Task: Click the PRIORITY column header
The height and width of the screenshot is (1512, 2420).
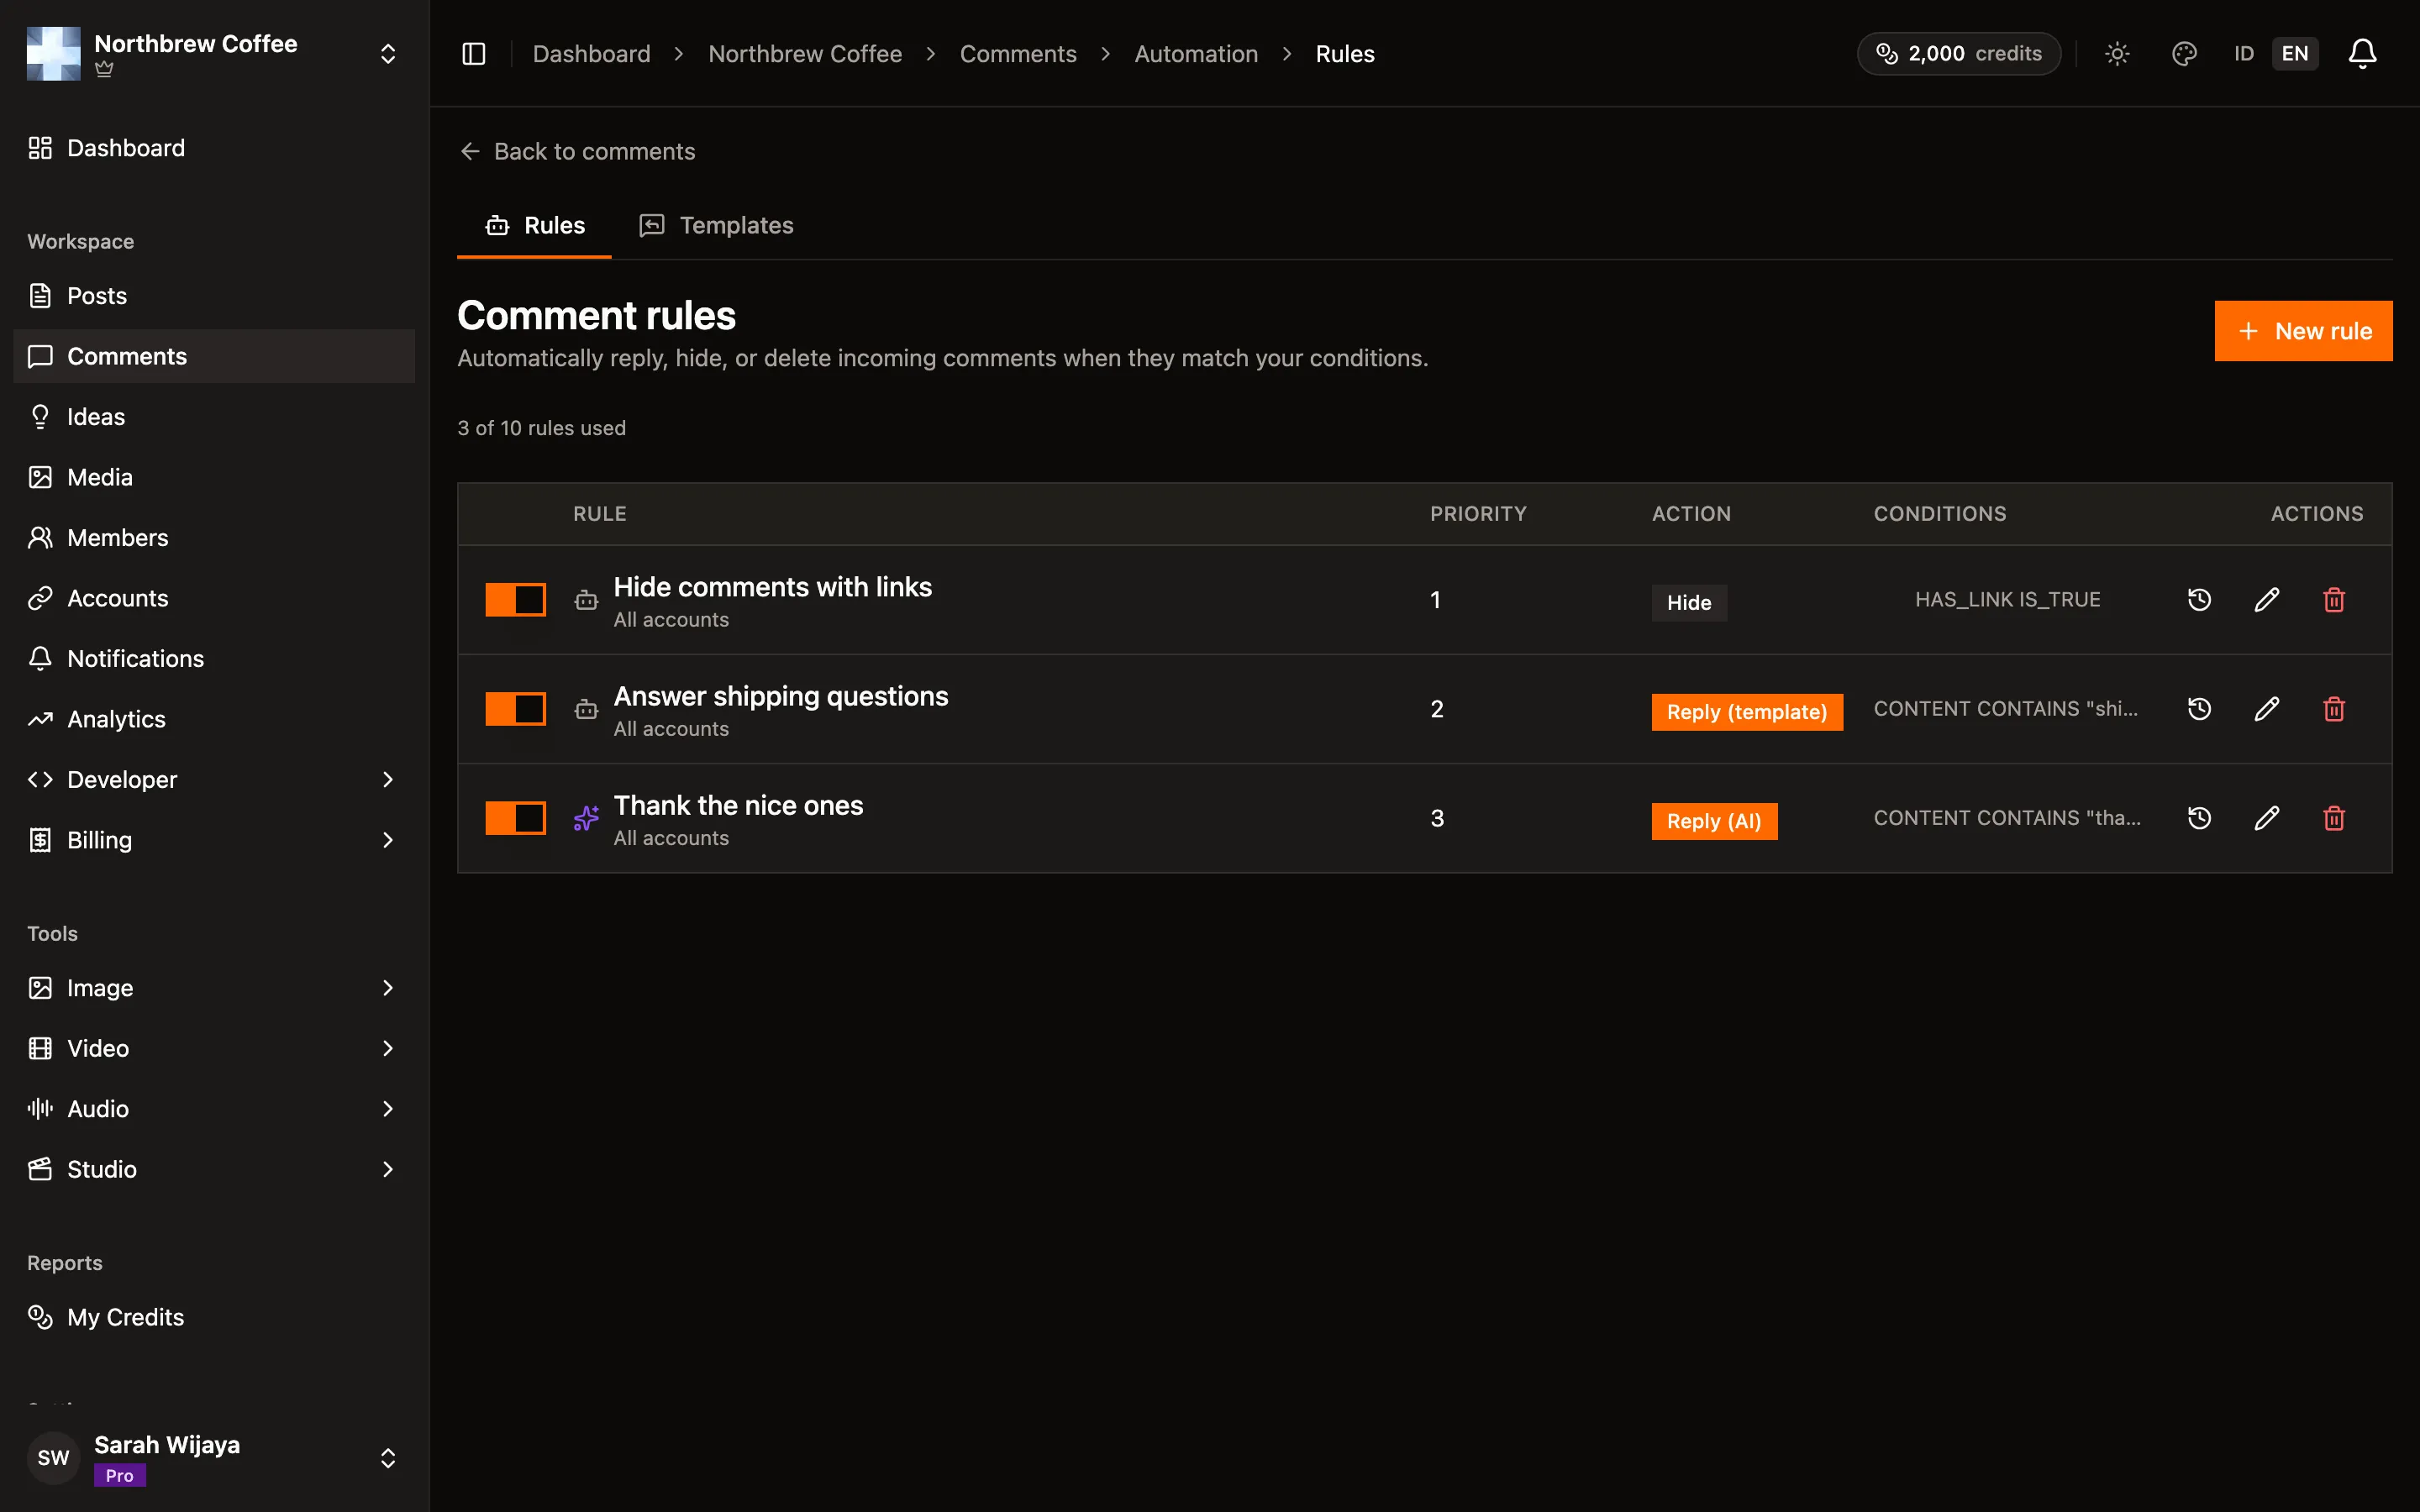Action: 1478,514
